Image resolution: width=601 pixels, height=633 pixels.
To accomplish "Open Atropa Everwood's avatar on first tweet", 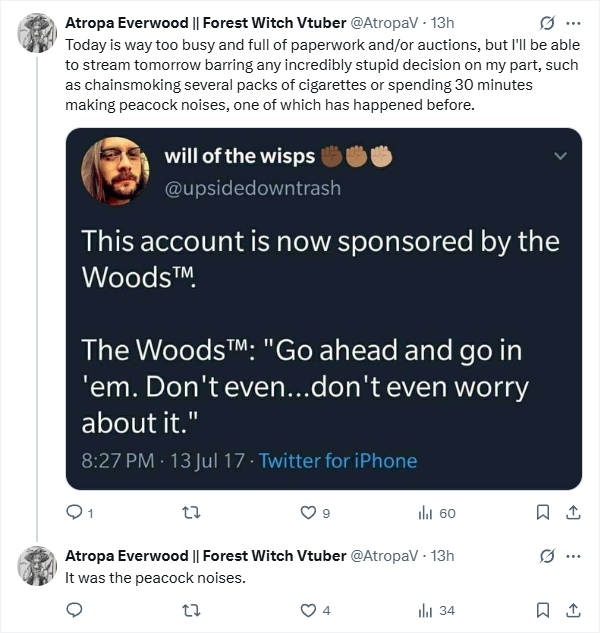I will (x=37, y=33).
